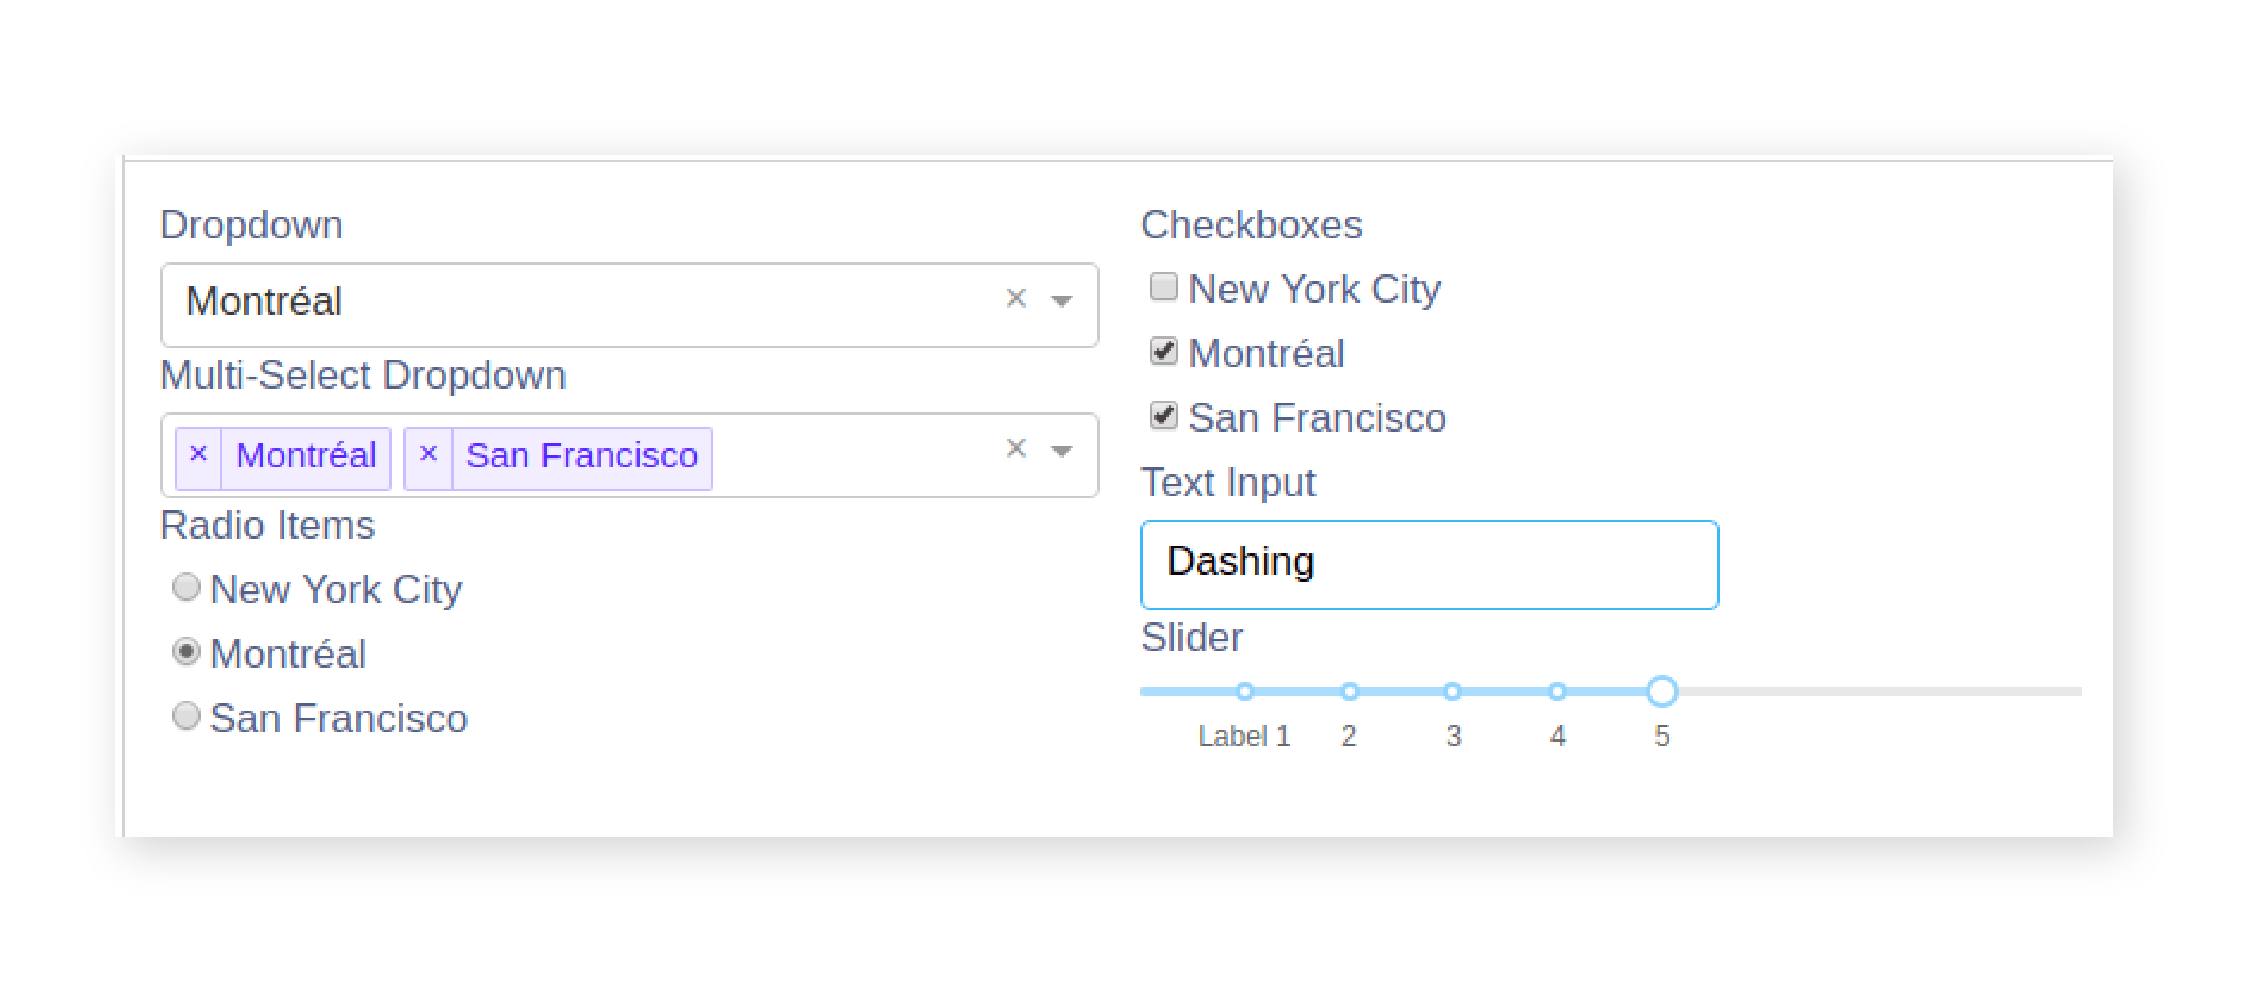This screenshot has width=2251, height=997.
Task: Remove Montréal tag from multi-select dropdown
Action: click(198, 455)
